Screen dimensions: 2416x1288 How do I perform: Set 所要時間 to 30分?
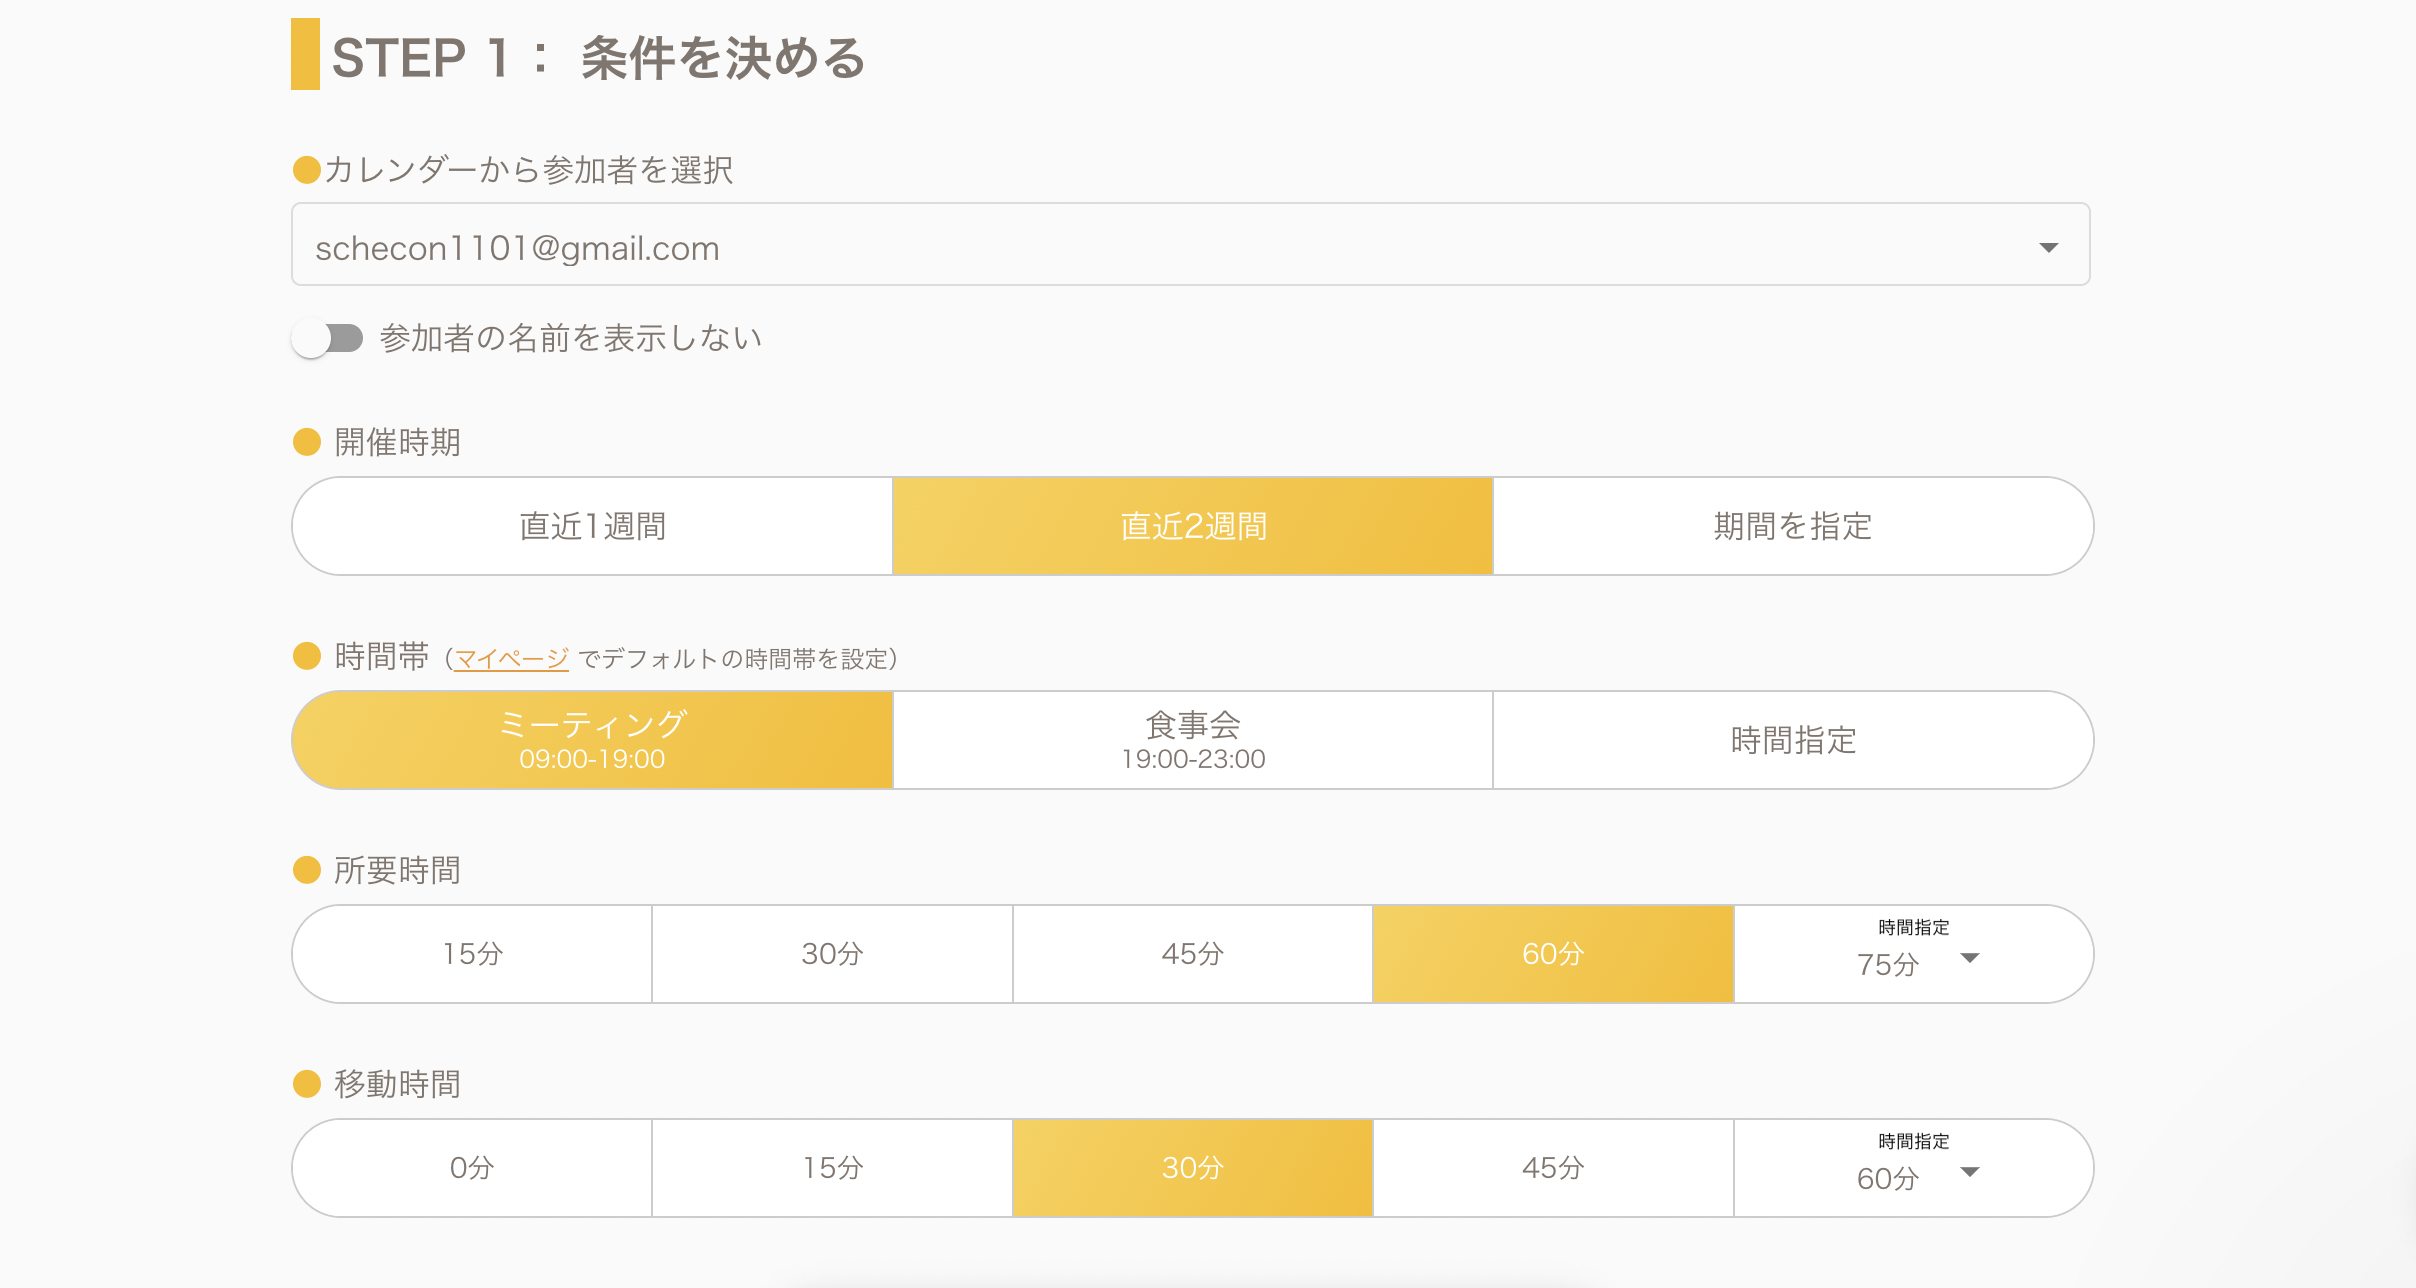(832, 954)
